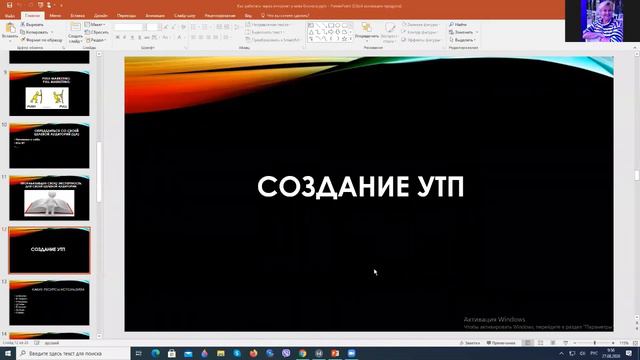Toggle Underline formatting in Font group
640x360 pixels.
[132, 38]
